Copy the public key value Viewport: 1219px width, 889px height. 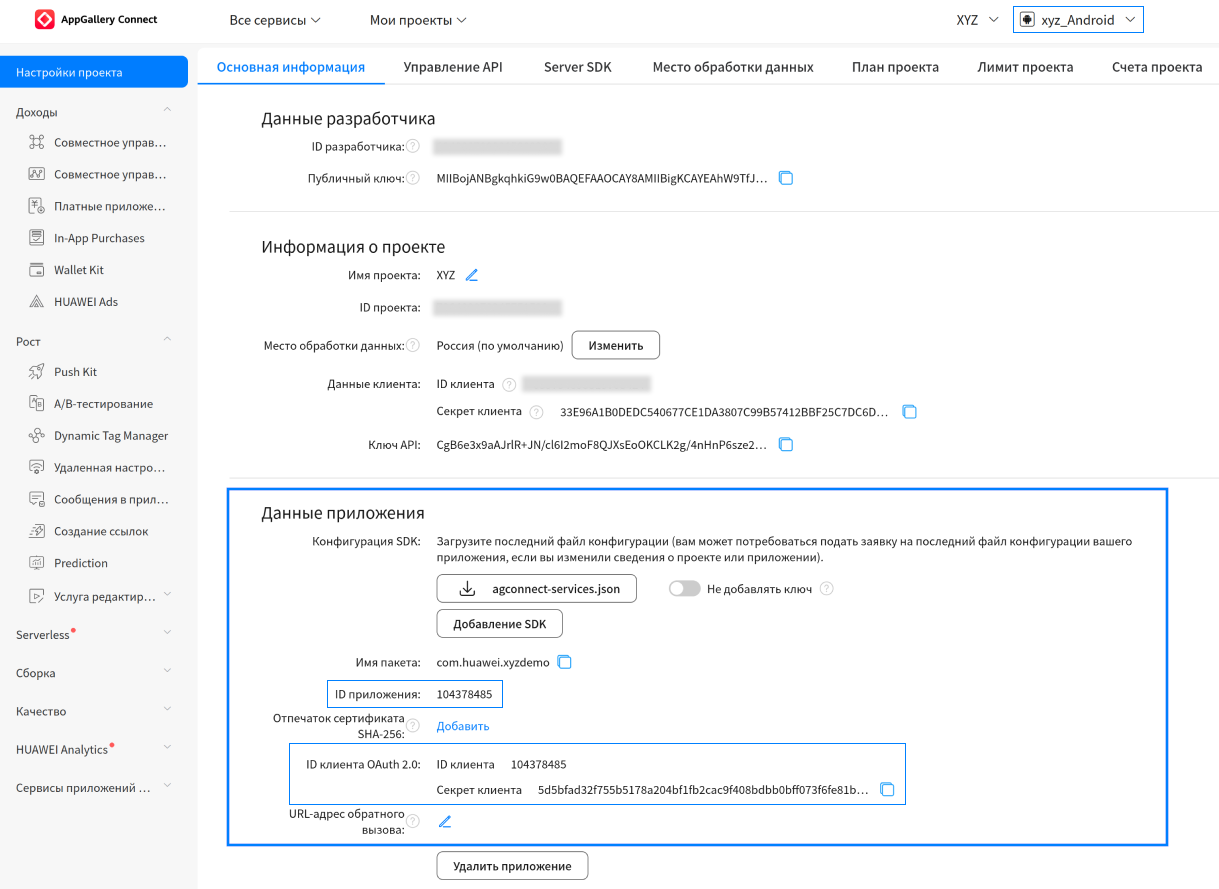tap(786, 178)
